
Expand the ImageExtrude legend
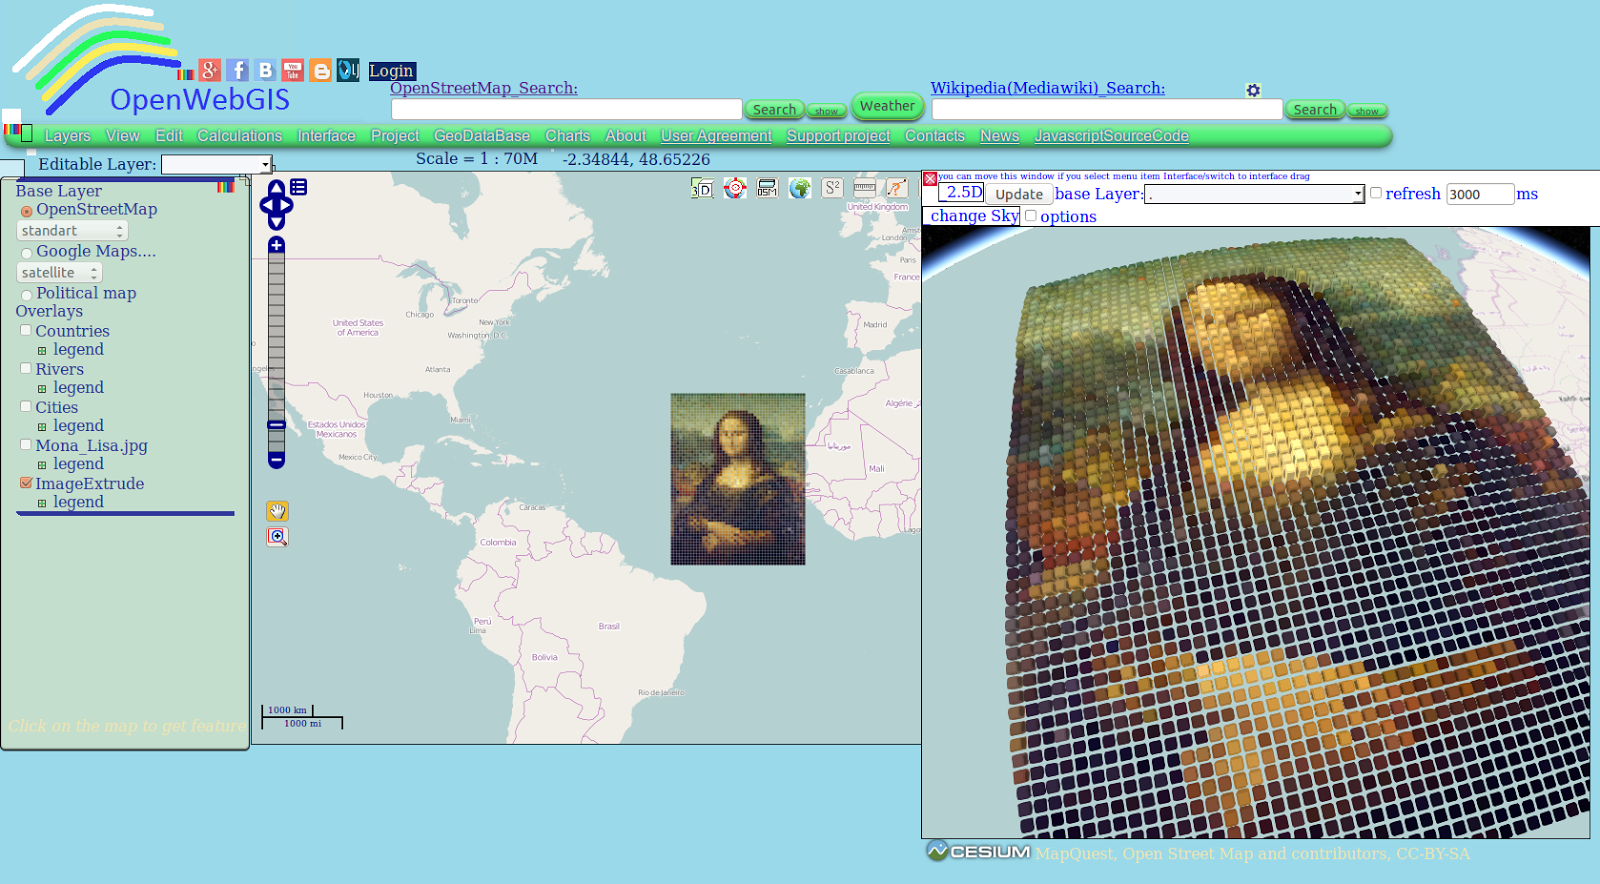(42, 503)
